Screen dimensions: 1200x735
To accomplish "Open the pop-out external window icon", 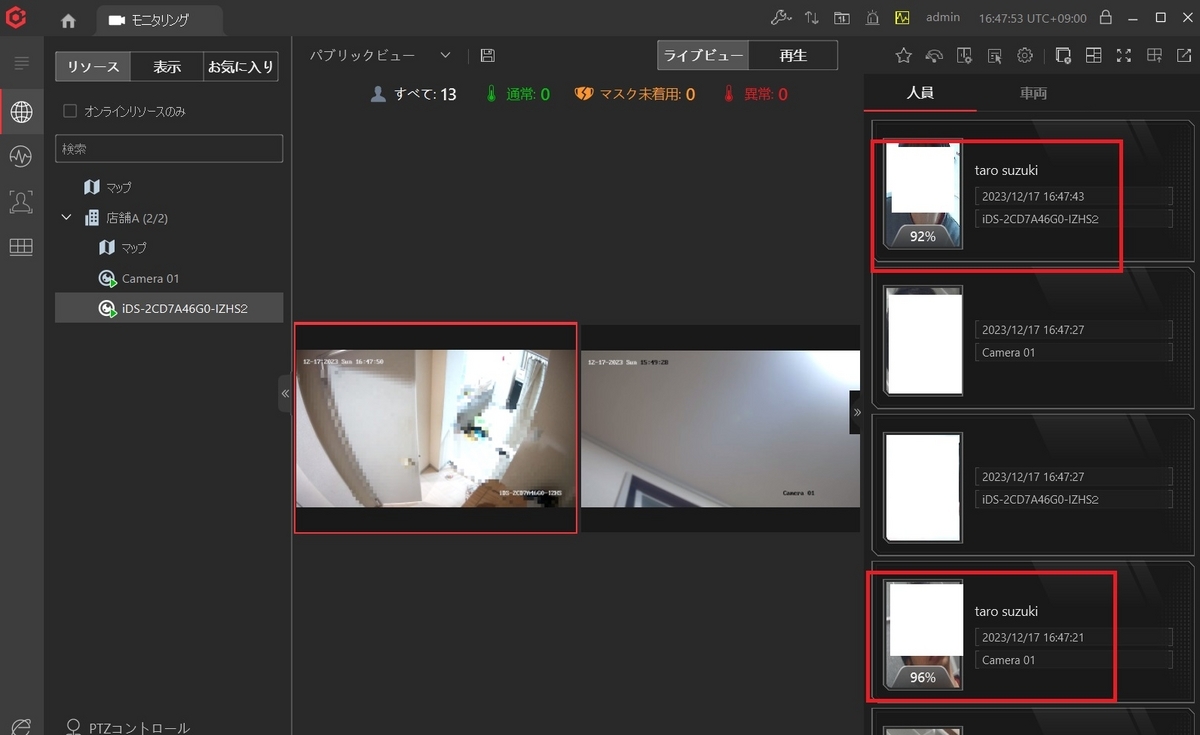I will (x=1184, y=56).
